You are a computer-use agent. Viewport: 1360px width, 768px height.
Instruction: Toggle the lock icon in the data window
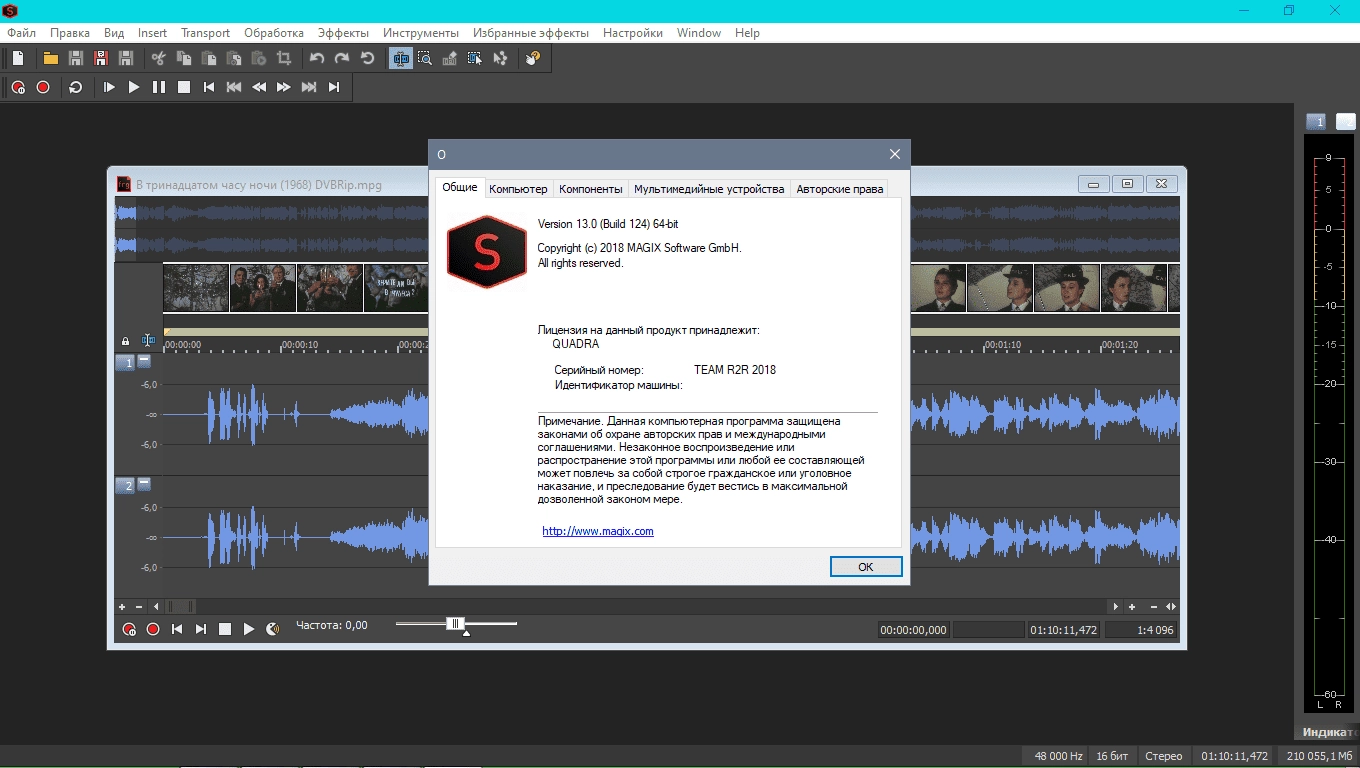[126, 341]
